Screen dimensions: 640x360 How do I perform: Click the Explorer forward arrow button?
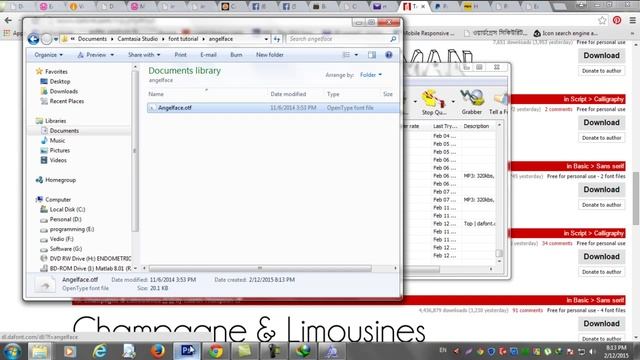47,39
